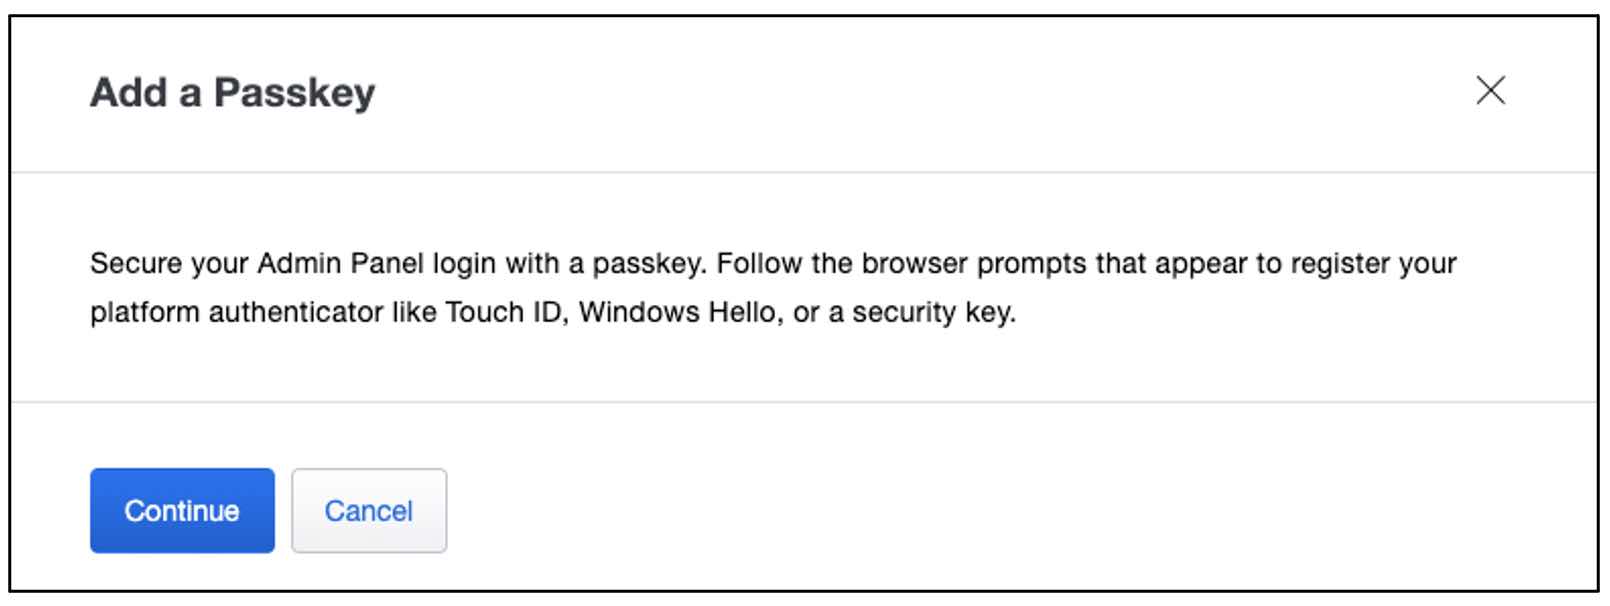Click the divider line below the header
This screenshot has height=606, width=1610.
click(x=800, y=170)
